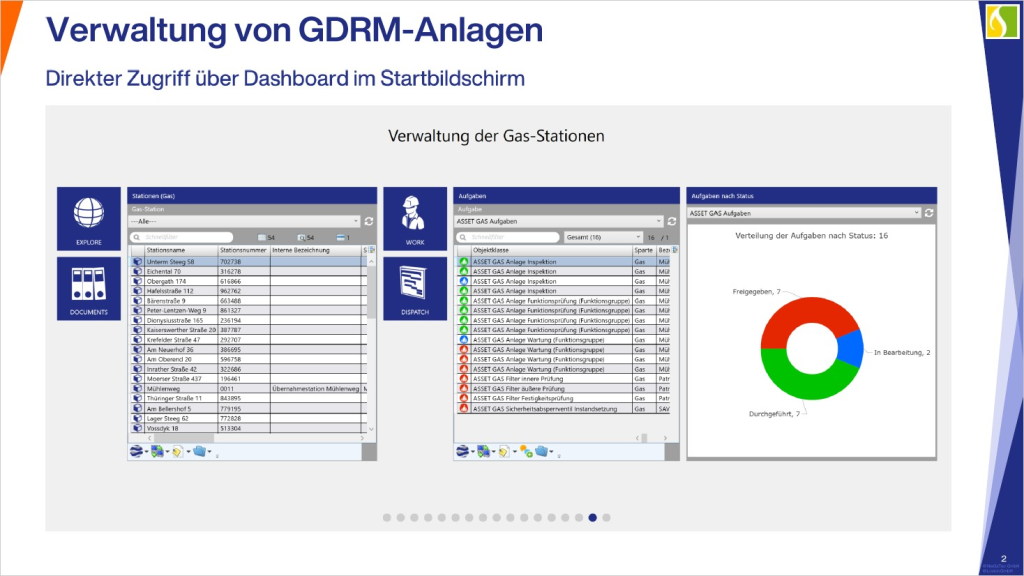Refresh the Aufgaben task list
Screen dimensions: 1024x576
(x=673, y=222)
